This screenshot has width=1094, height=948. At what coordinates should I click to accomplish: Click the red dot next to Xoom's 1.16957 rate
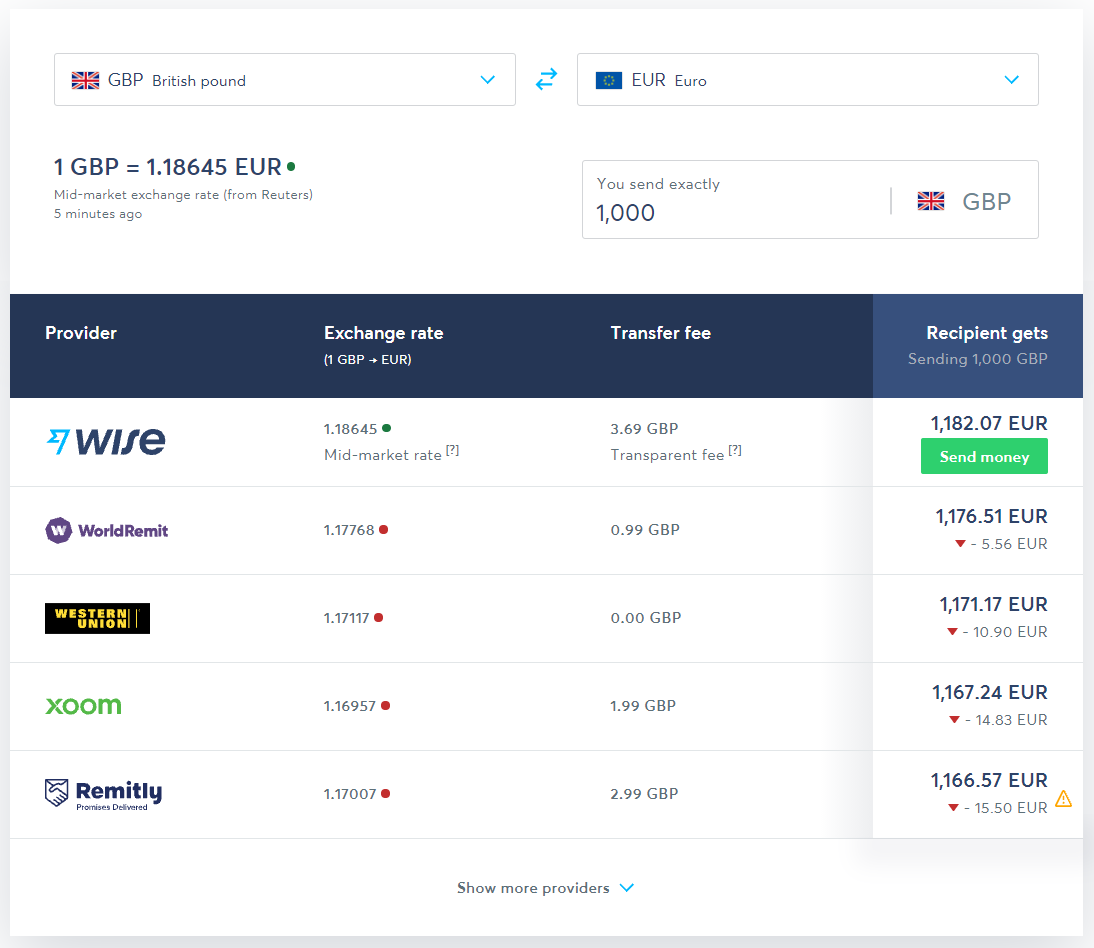click(385, 705)
